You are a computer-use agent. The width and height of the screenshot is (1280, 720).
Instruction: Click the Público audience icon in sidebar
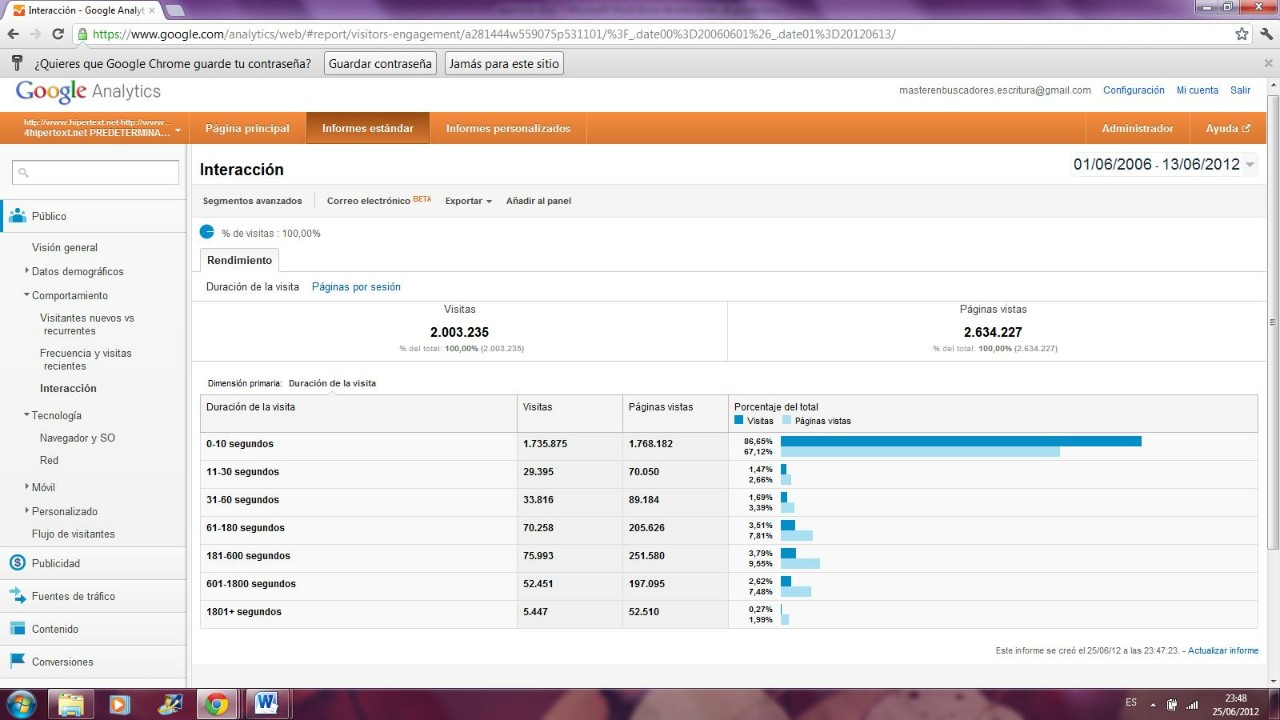(17, 216)
